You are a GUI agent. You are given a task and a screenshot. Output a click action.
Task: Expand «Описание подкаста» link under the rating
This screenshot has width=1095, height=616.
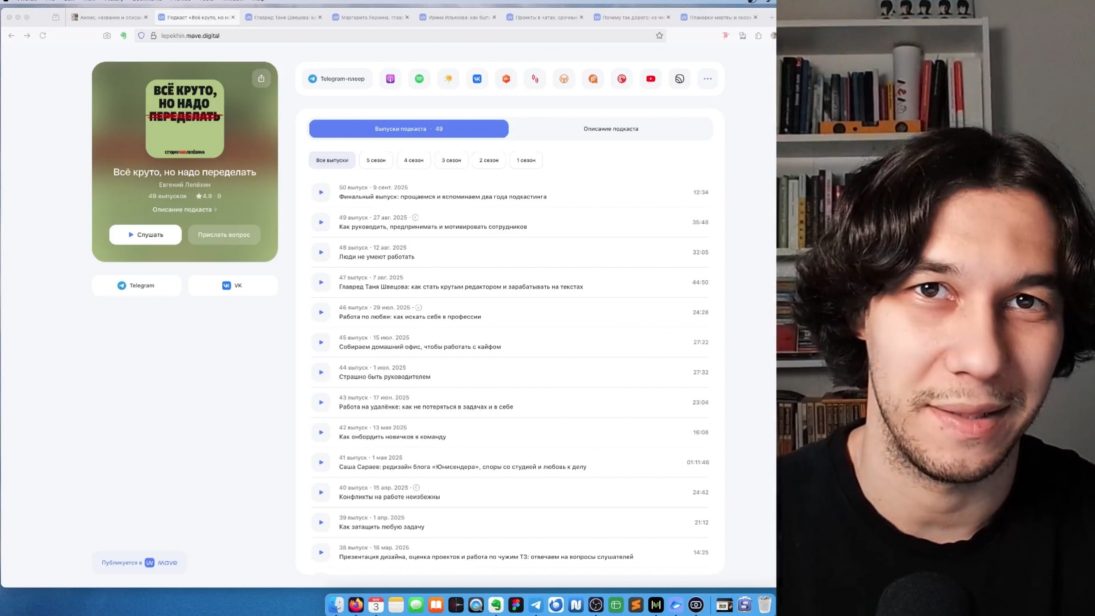184,210
